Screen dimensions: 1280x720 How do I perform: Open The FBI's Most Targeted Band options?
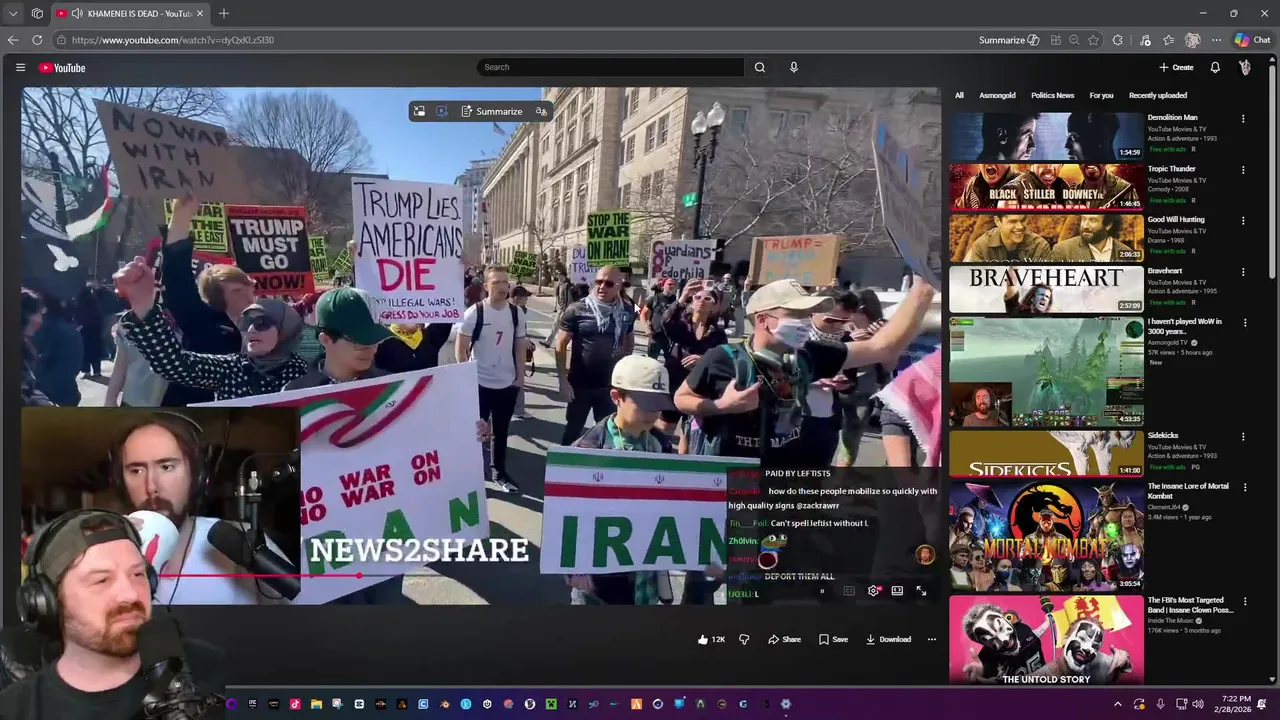point(1244,601)
